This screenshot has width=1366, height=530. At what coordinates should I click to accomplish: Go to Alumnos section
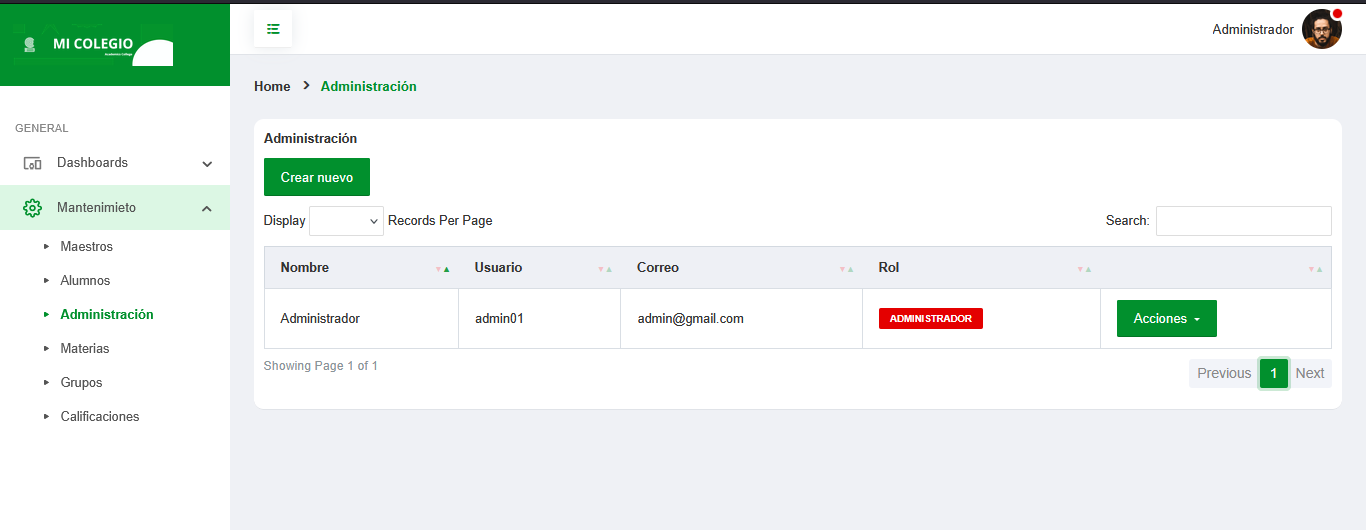(x=85, y=281)
